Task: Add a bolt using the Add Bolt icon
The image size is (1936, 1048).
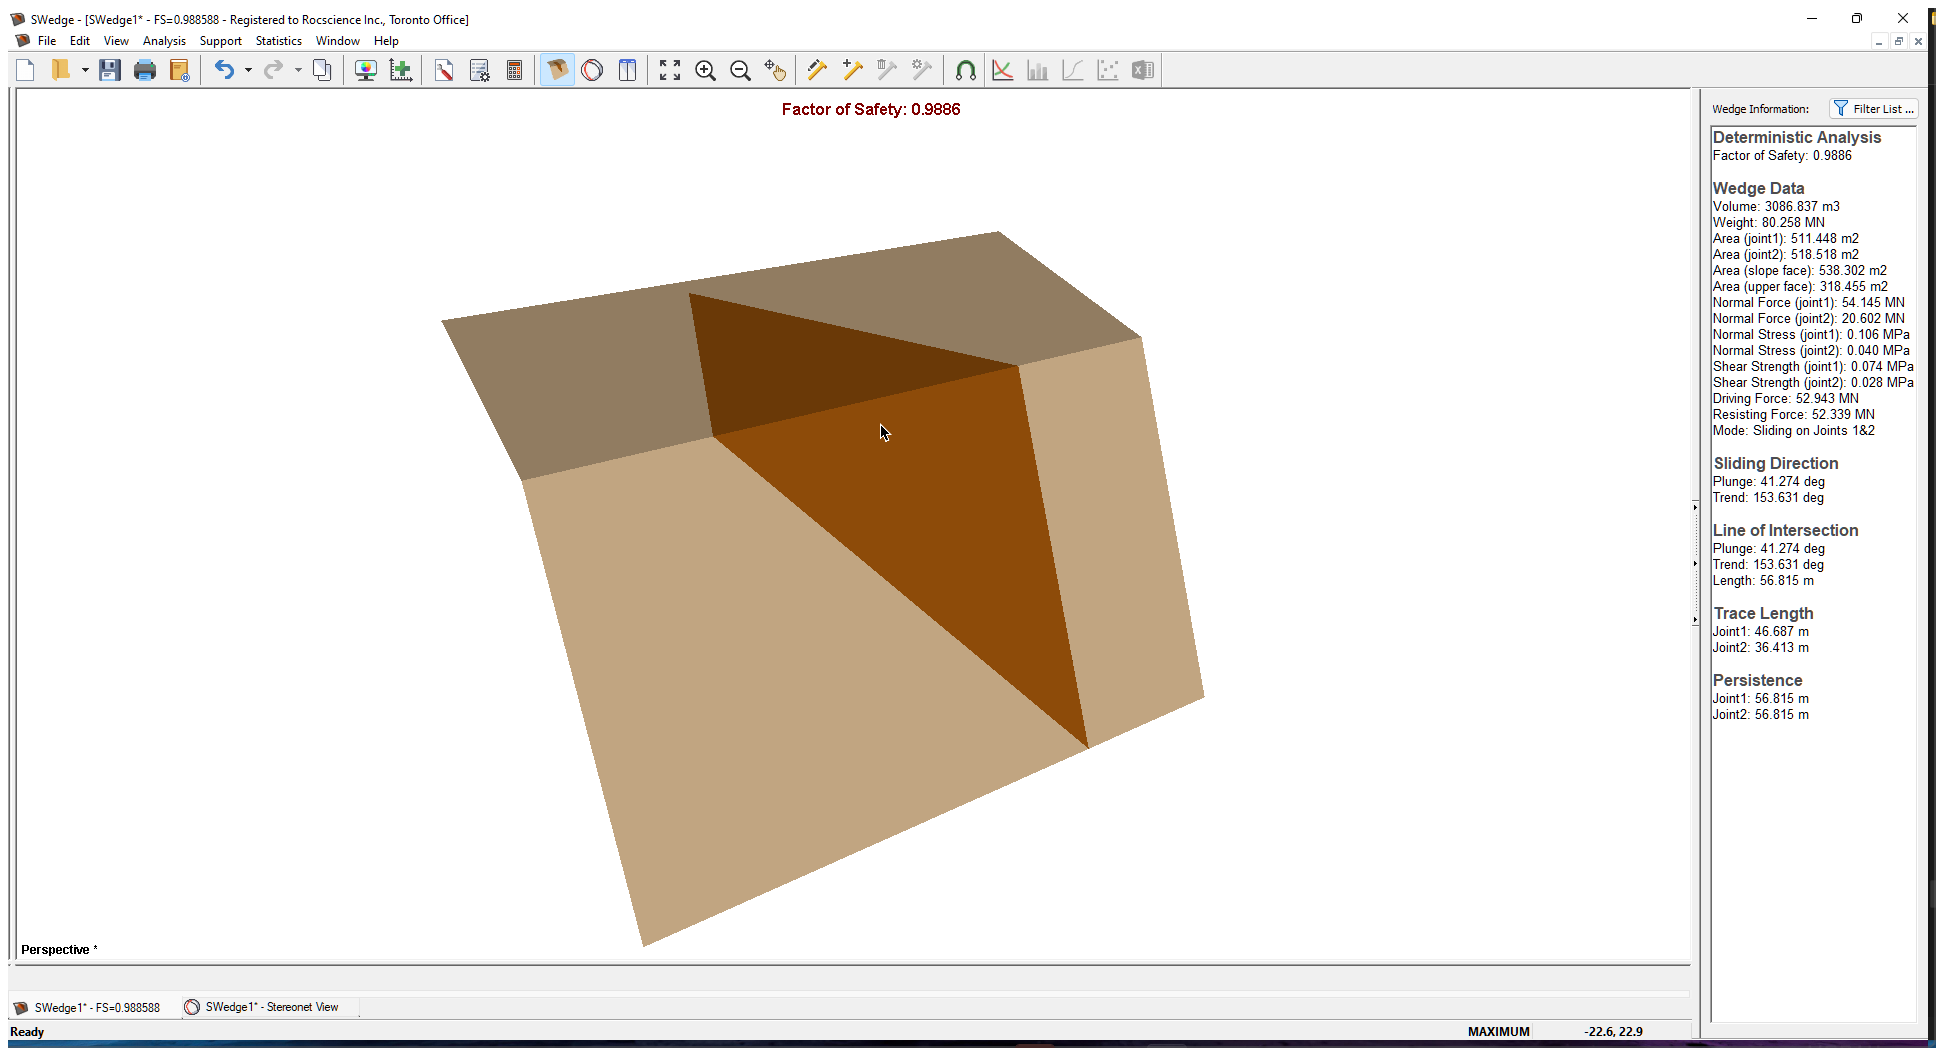Action: (851, 70)
